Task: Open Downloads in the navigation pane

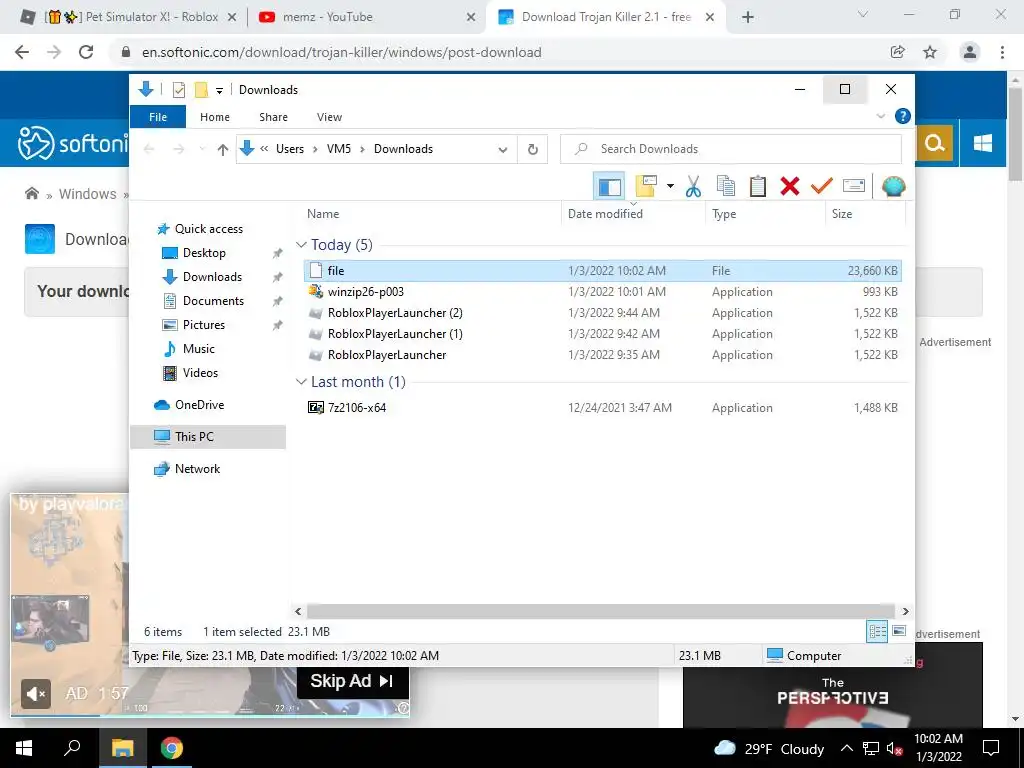Action: [212, 277]
